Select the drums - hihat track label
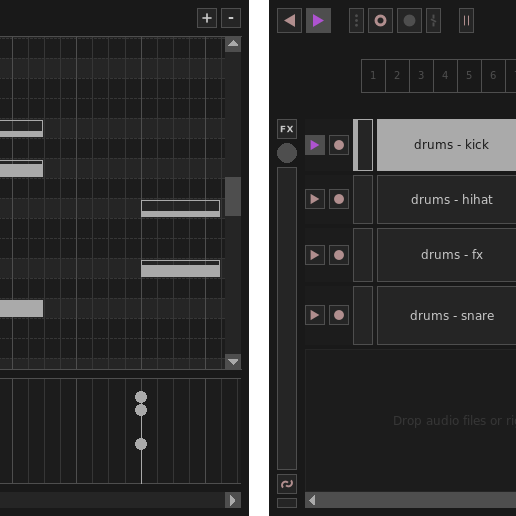Screen dimensions: 516x516 [x=447, y=199]
